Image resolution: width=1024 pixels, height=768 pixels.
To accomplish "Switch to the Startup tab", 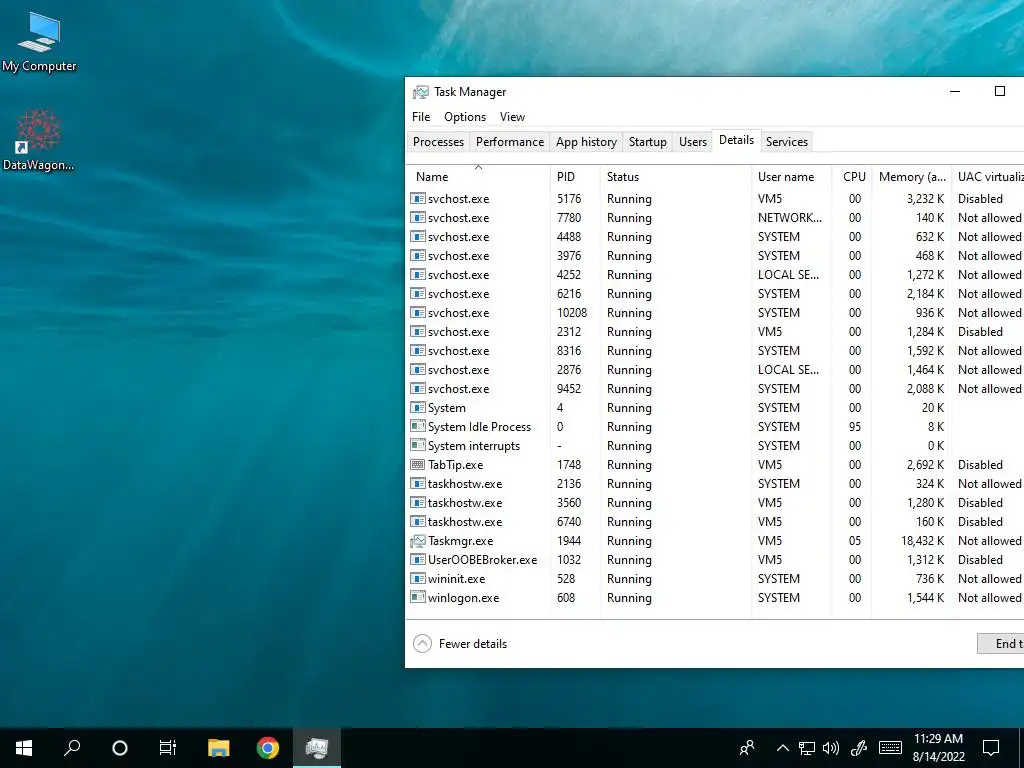I will pyautogui.click(x=648, y=142).
